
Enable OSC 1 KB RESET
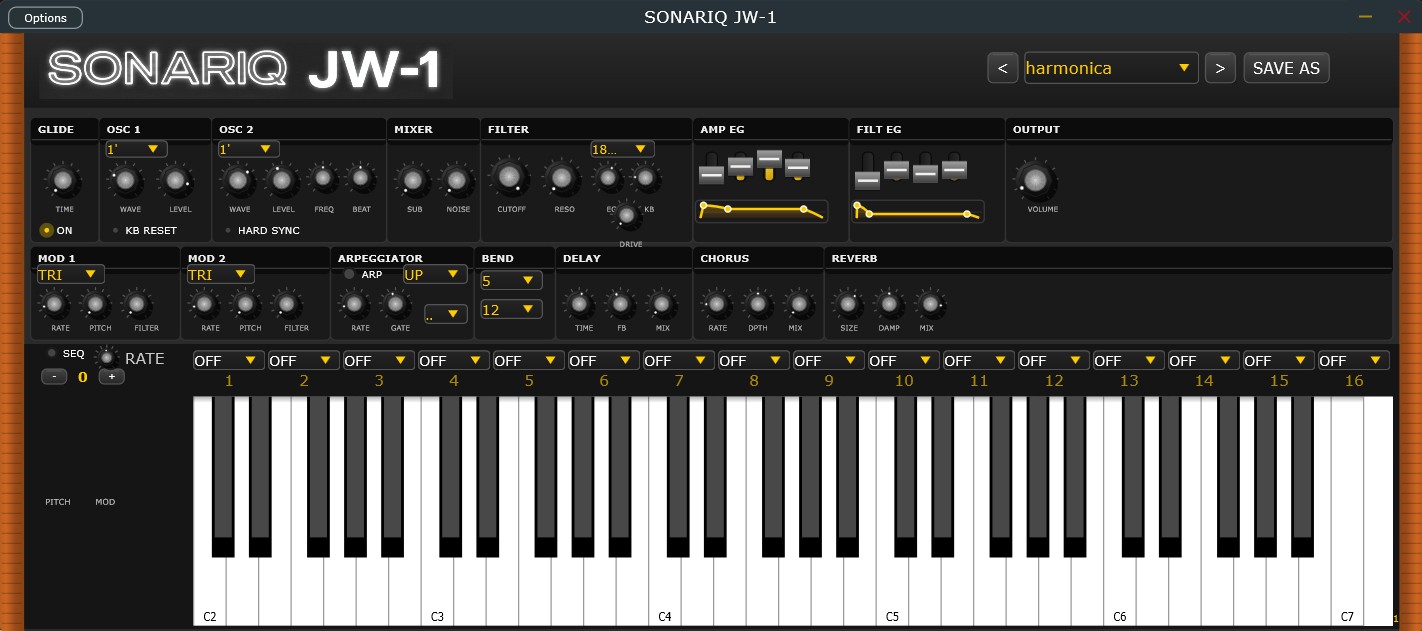115,230
